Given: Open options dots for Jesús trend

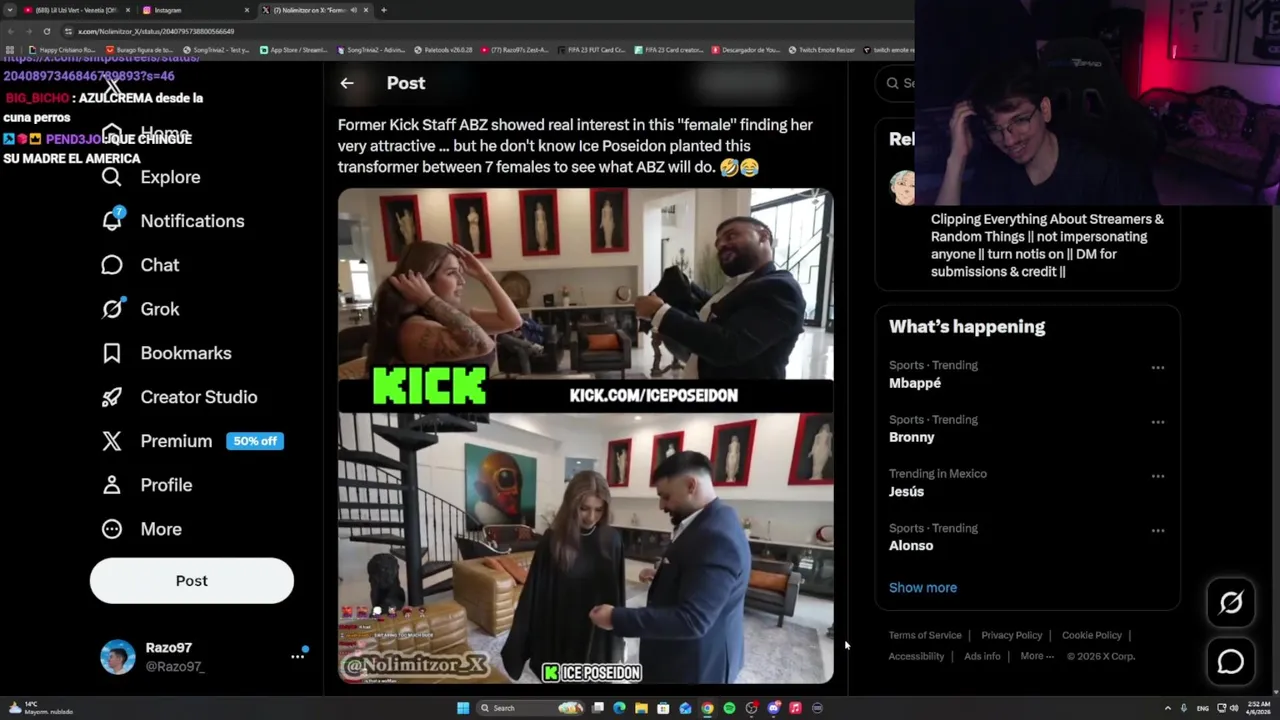Looking at the screenshot, I should [x=1157, y=476].
